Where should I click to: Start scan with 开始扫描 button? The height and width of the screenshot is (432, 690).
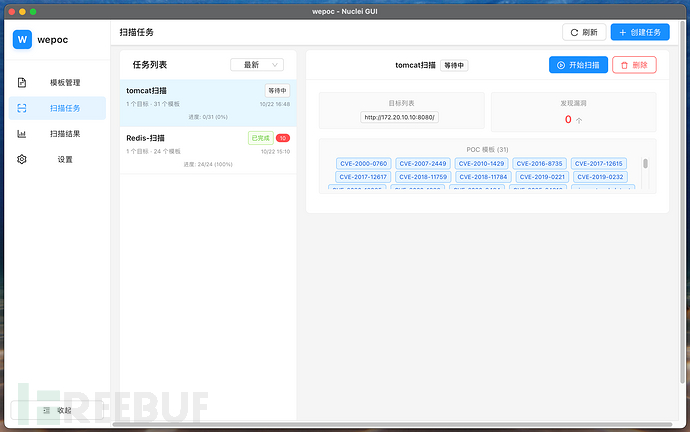(x=578, y=65)
